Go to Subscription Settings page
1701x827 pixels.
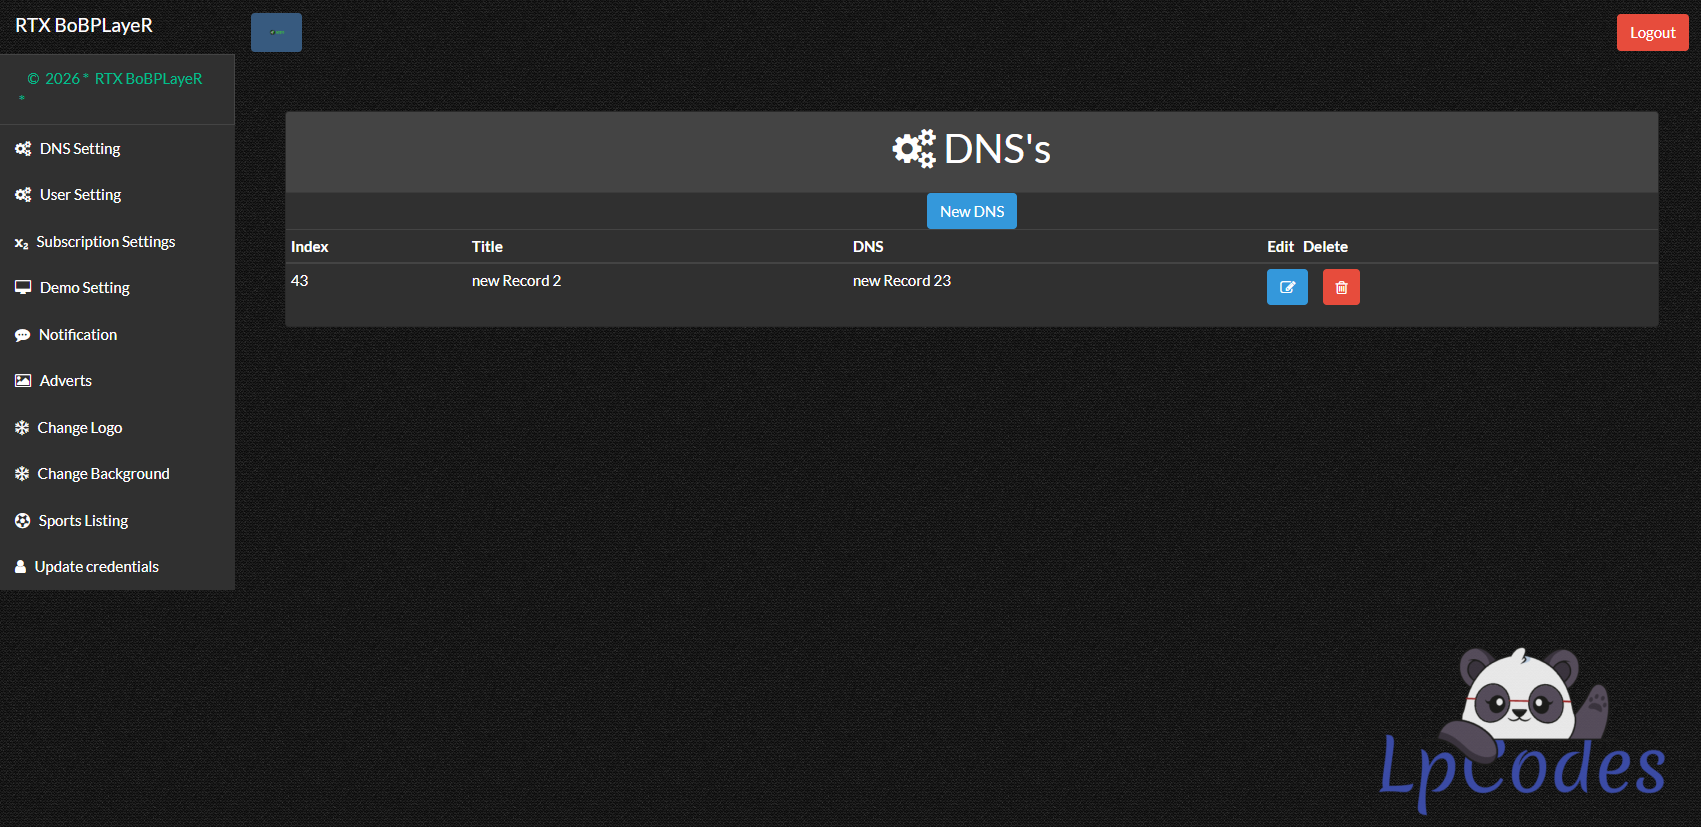pyautogui.click(x=105, y=242)
